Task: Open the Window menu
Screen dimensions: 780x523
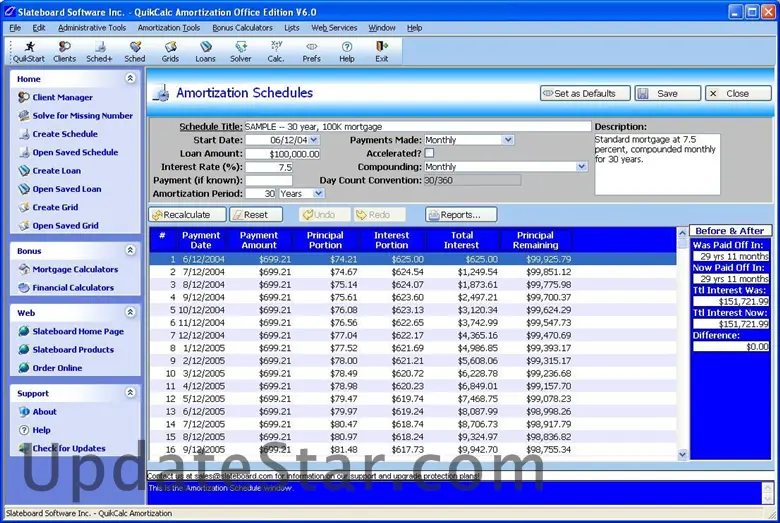Action: tap(382, 28)
